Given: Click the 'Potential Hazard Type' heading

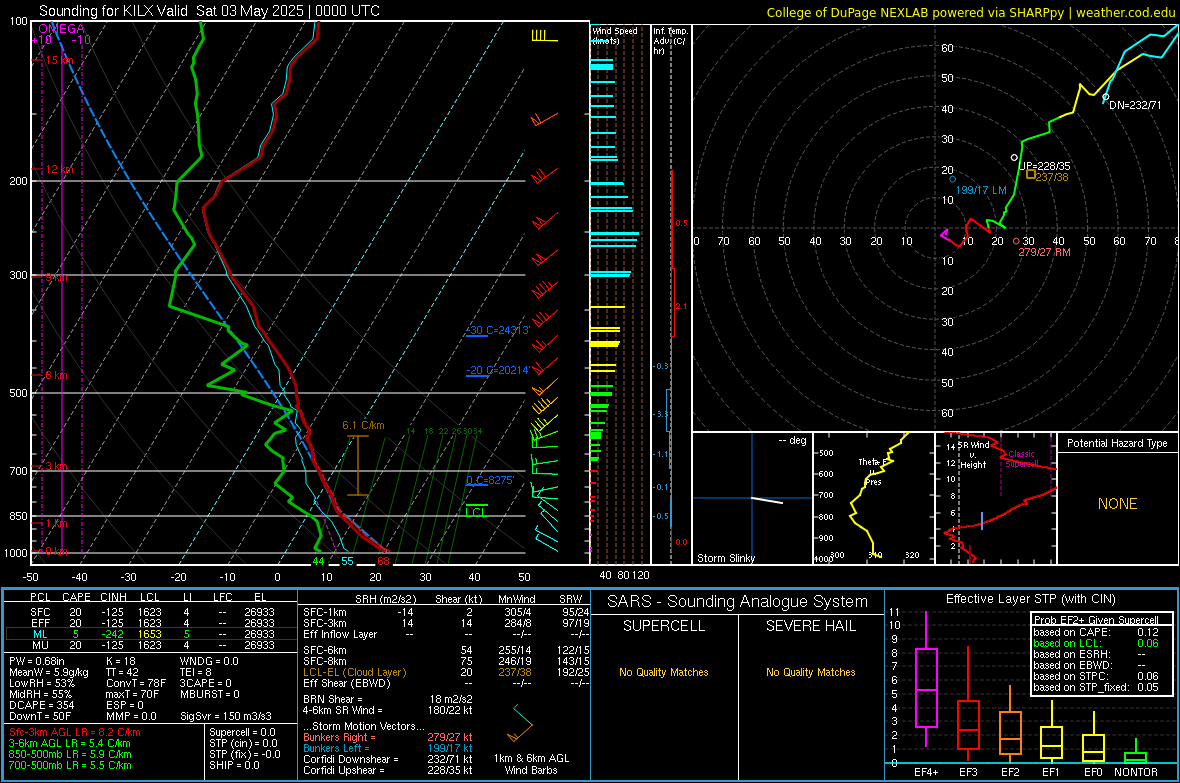Looking at the screenshot, I should coord(1118,443).
